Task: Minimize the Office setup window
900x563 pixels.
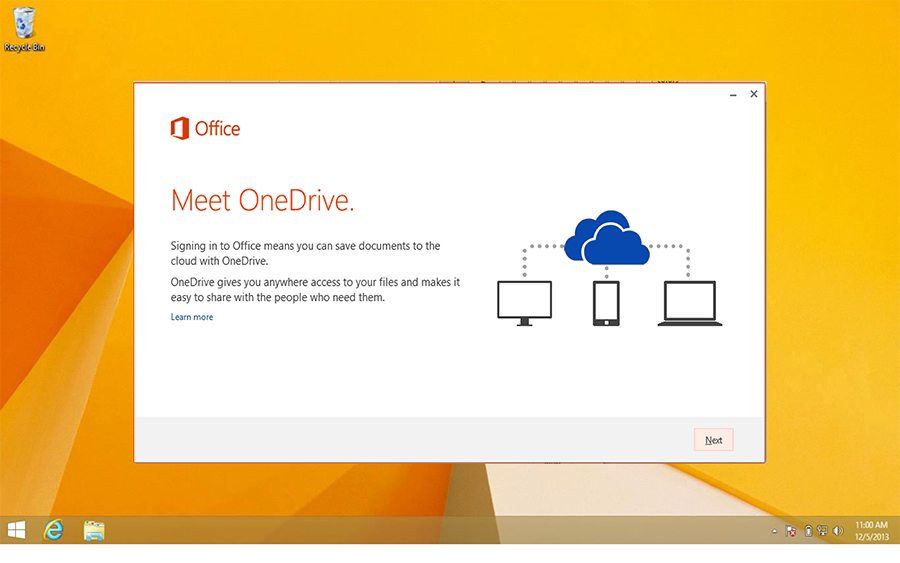Action: (x=733, y=94)
